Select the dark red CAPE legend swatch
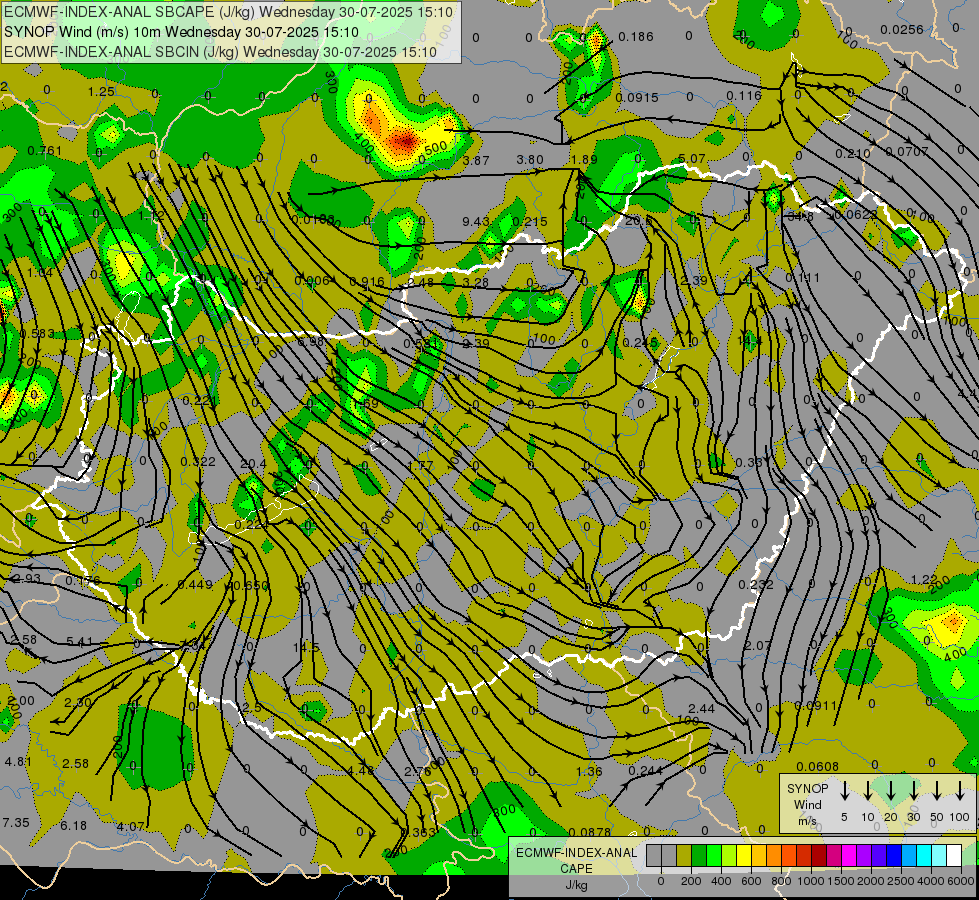Image resolution: width=979 pixels, height=900 pixels. coord(820,855)
